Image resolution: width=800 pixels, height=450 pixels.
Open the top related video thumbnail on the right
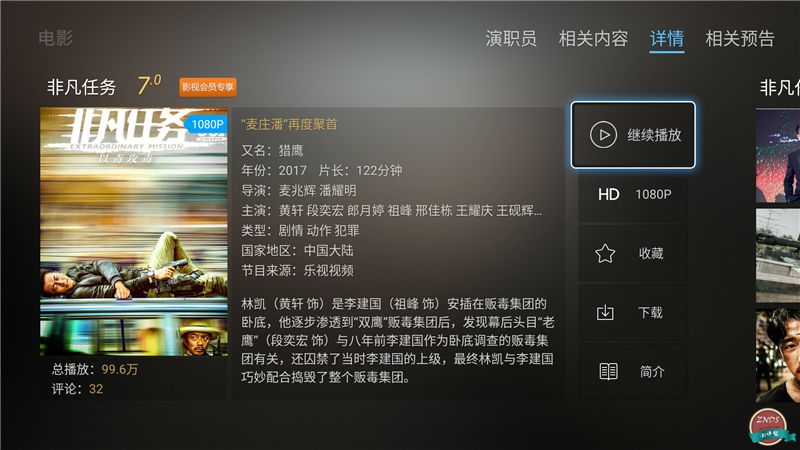(x=778, y=156)
